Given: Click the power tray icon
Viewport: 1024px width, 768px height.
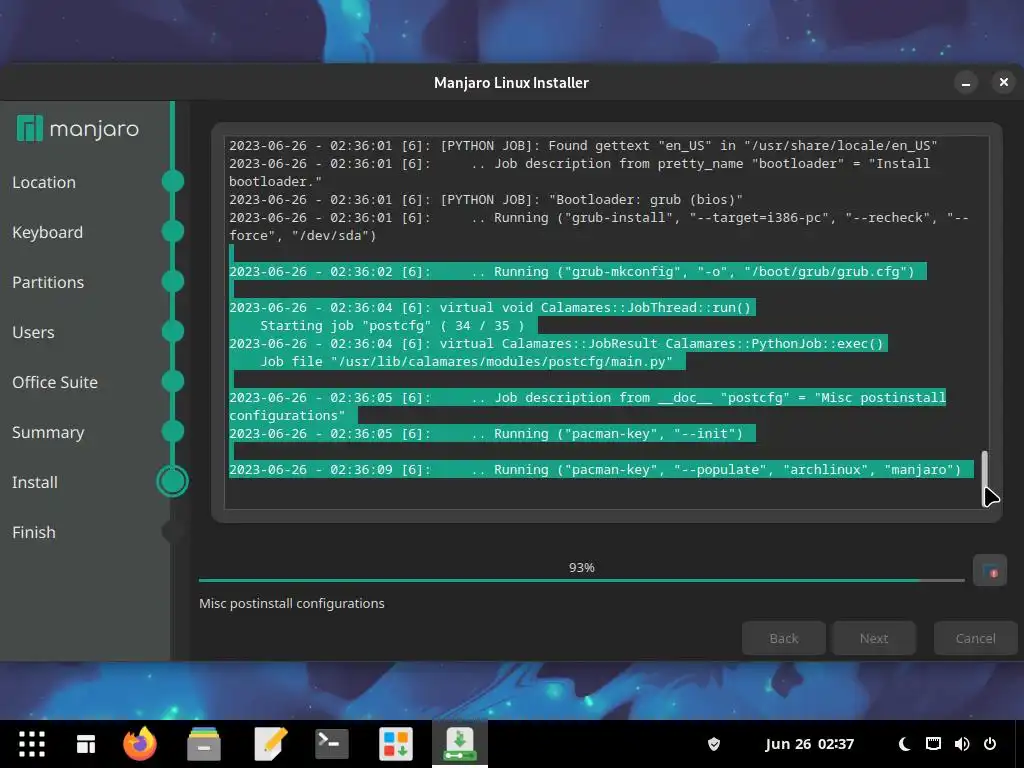Looking at the screenshot, I should pos(990,744).
